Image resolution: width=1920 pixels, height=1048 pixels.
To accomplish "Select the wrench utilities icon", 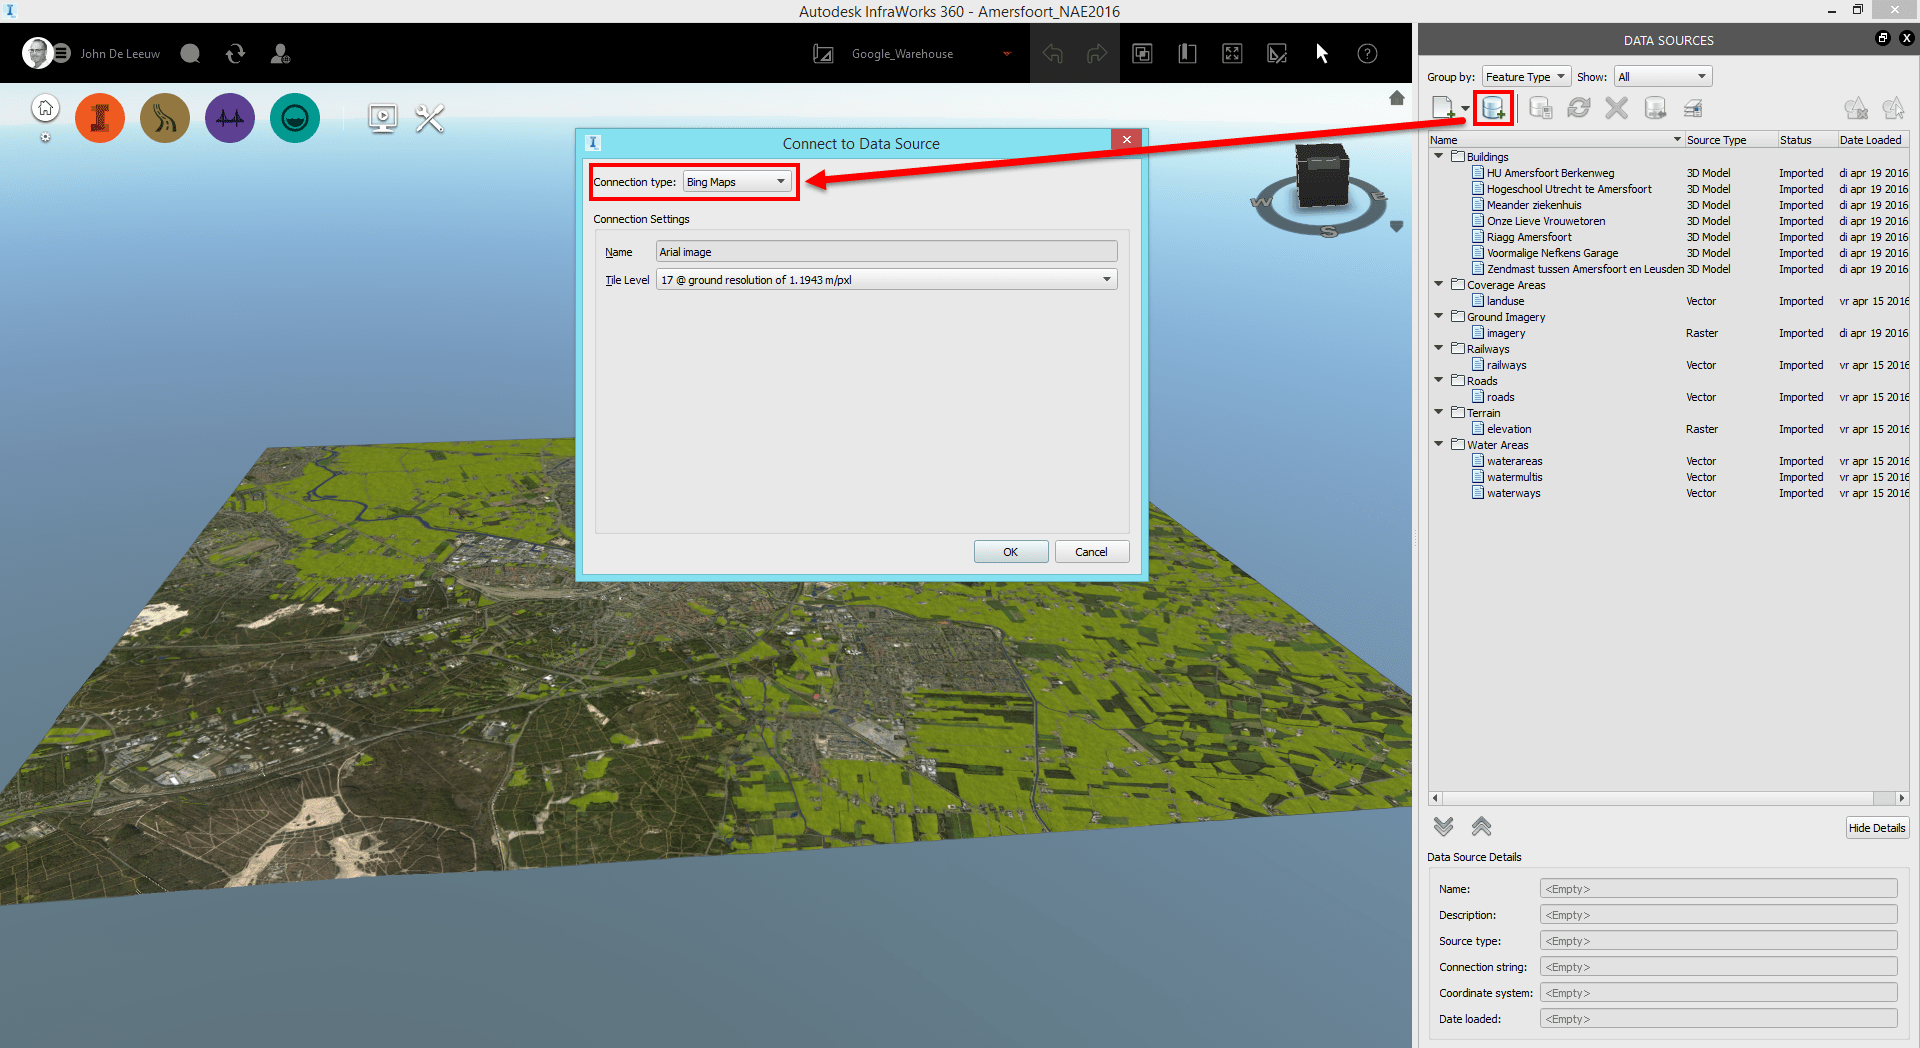I will click(429, 118).
